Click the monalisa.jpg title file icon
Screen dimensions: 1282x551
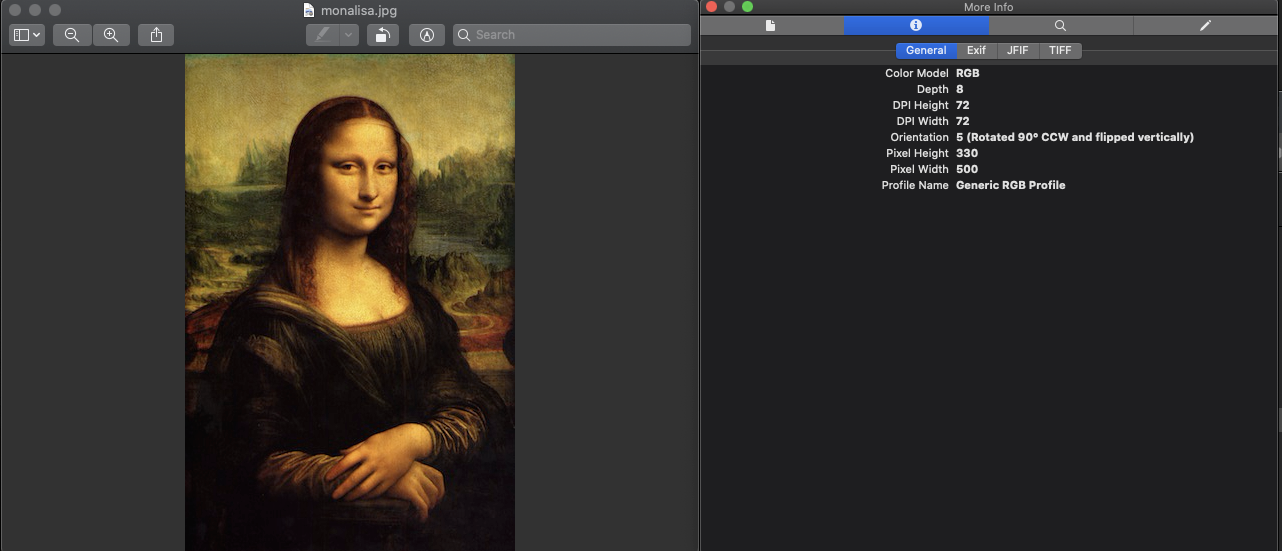coord(309,10)
